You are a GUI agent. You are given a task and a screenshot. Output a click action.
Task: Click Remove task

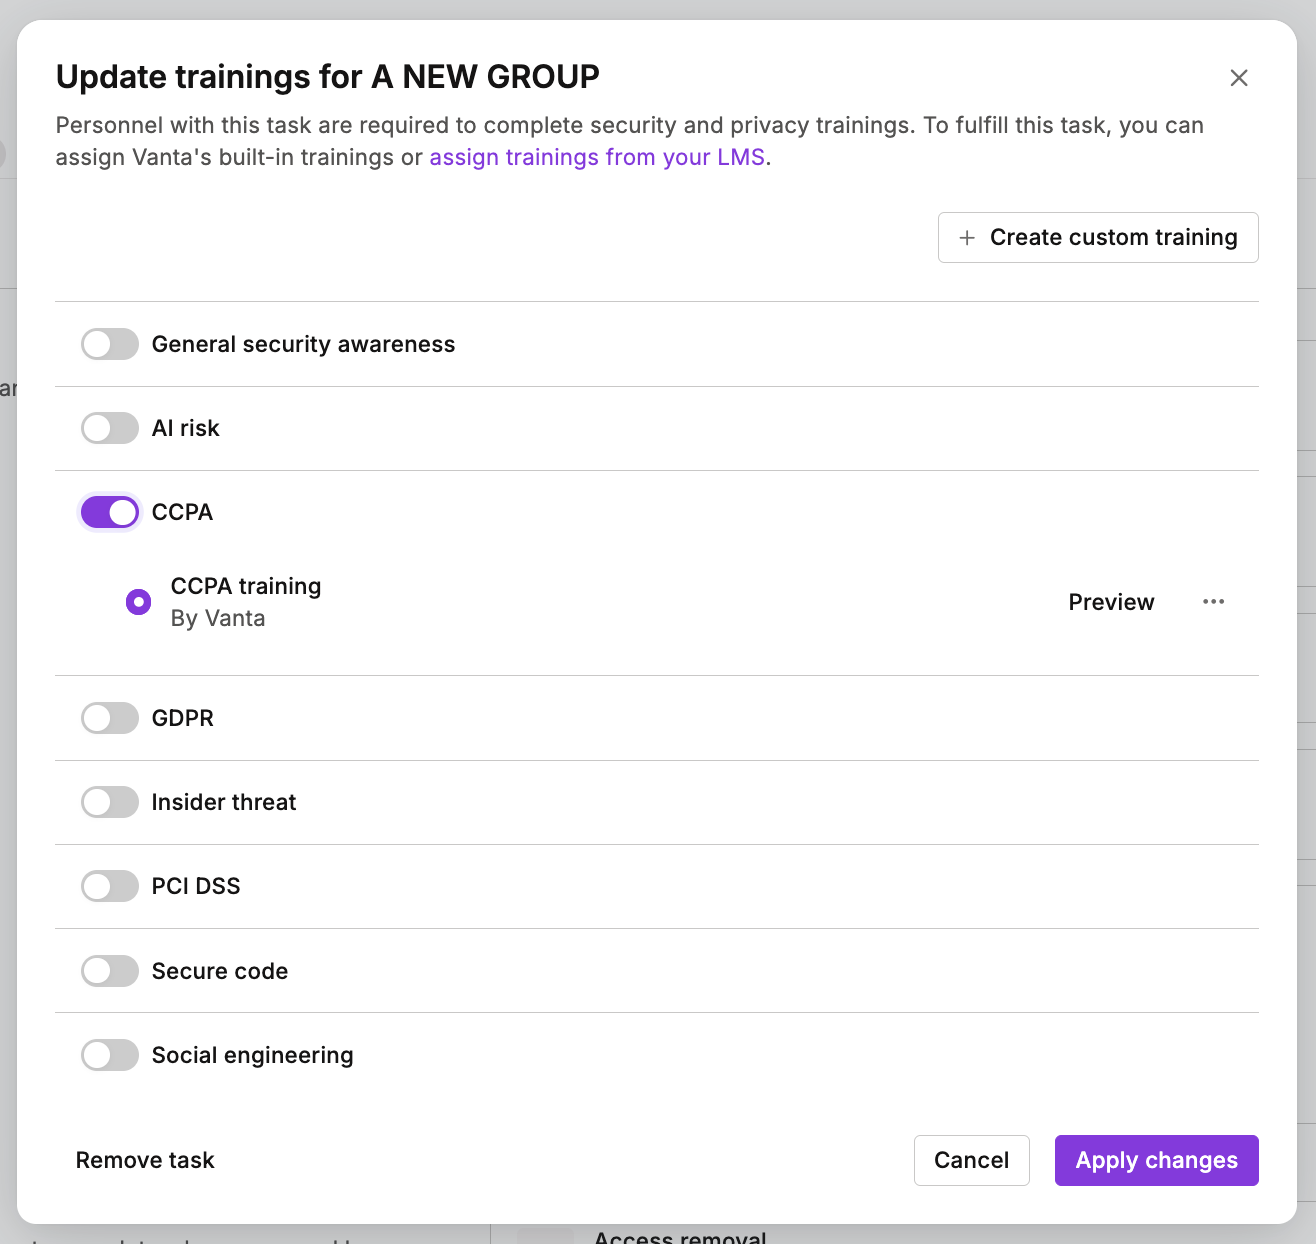click(x=145, y=1160)
